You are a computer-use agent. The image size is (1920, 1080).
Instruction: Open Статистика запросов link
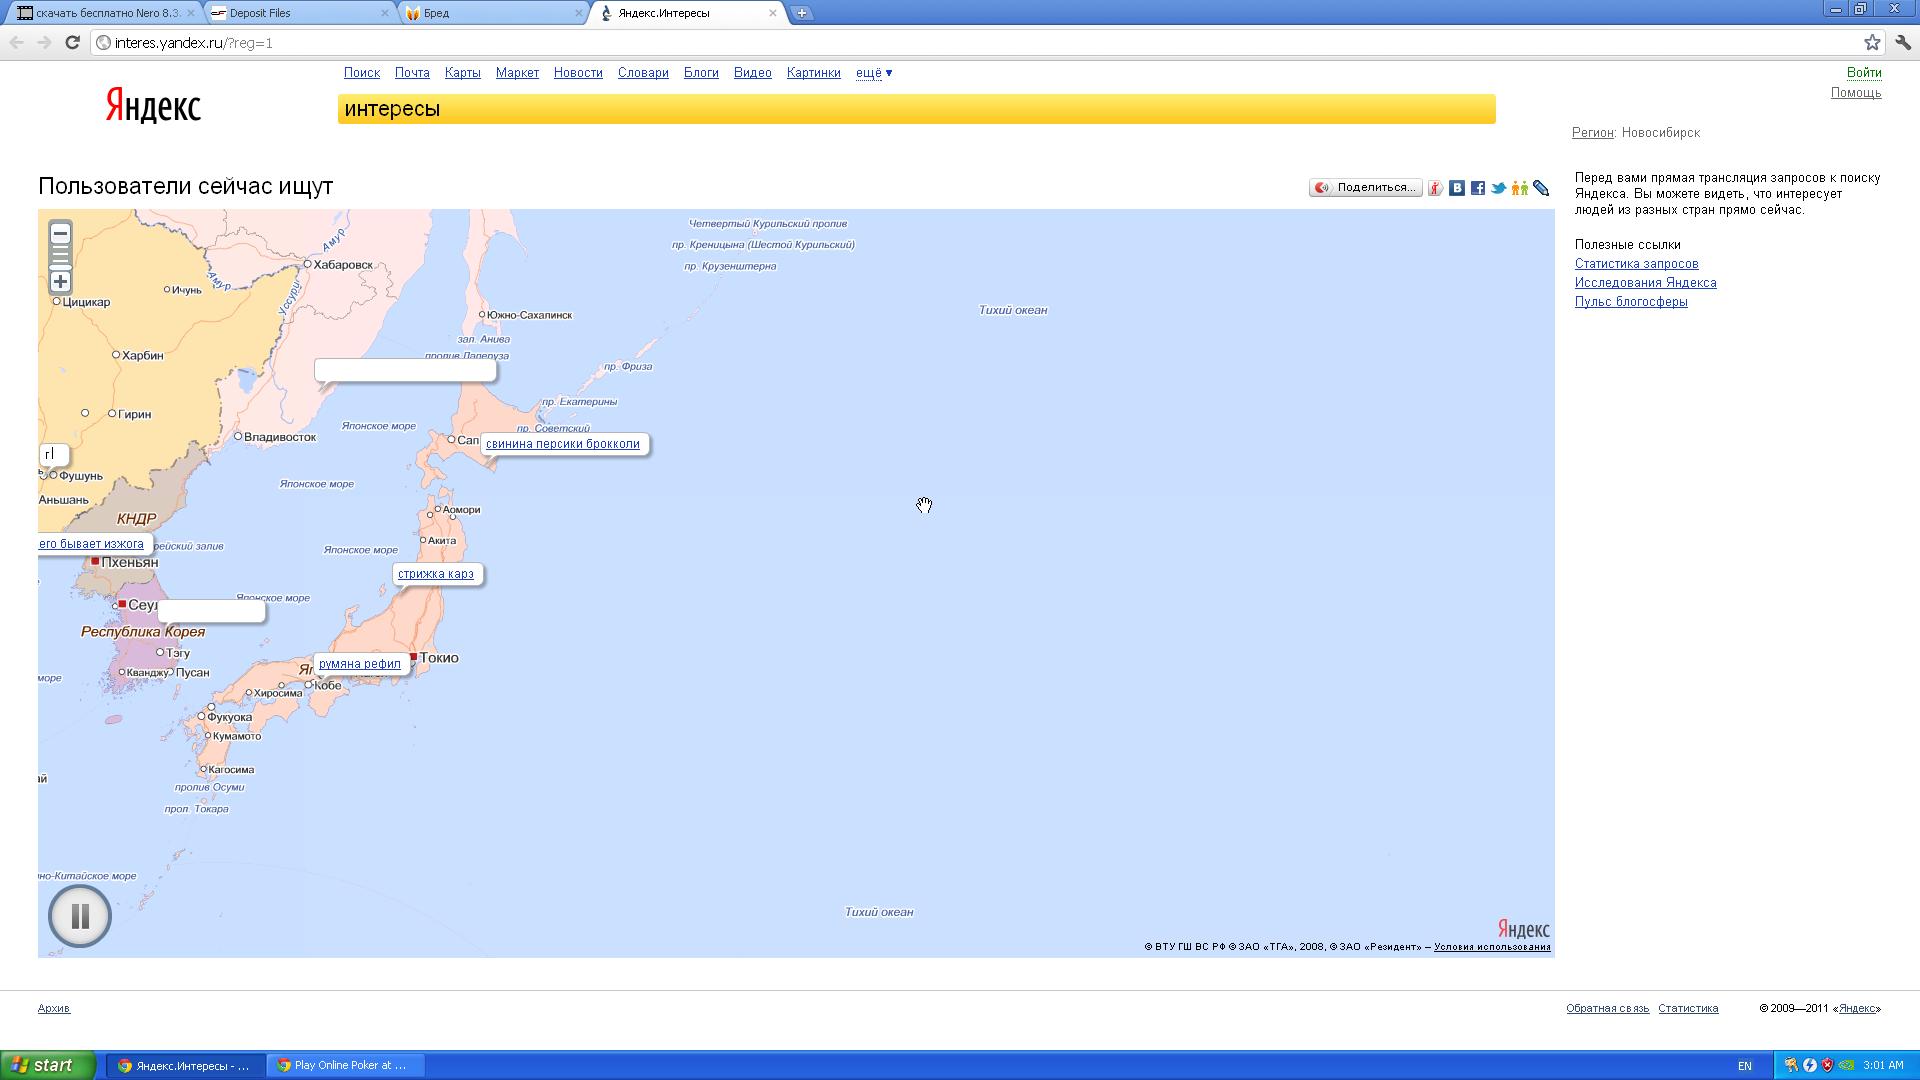(x=1637, y=264)
